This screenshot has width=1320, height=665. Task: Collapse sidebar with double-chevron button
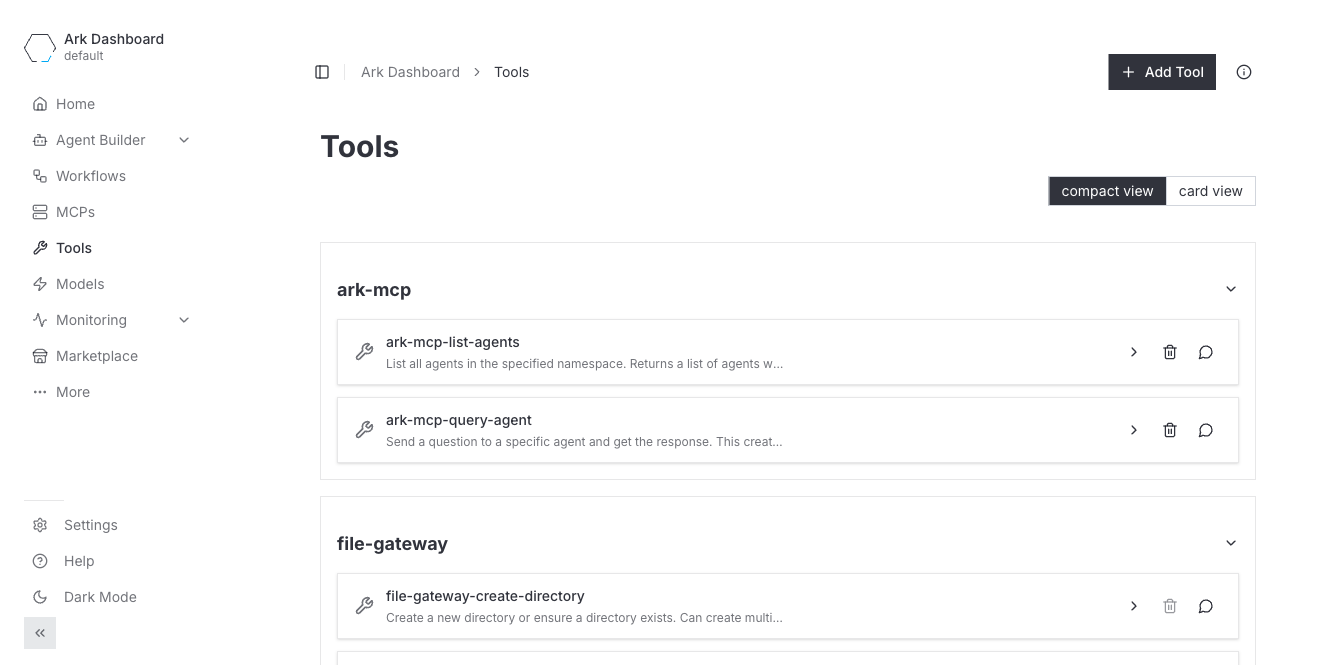tap(40, 633)
